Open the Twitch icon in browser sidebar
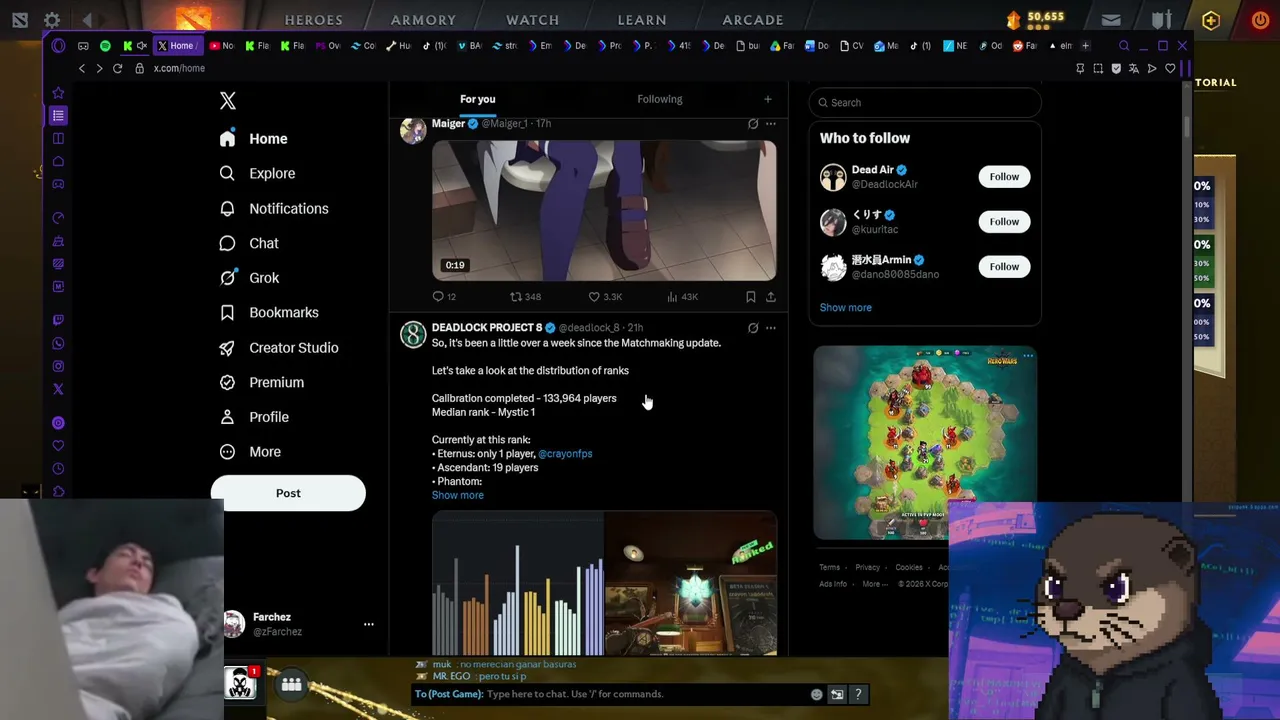 [58, 320]
